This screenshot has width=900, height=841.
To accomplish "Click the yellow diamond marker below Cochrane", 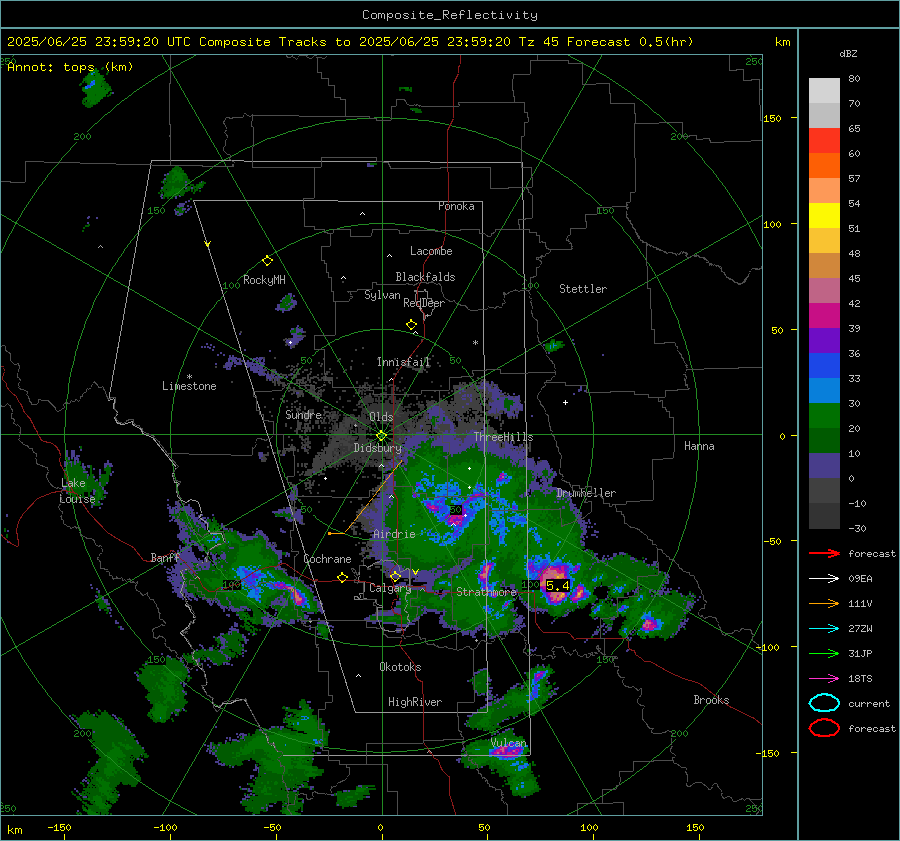I will (x=342, y=578).
